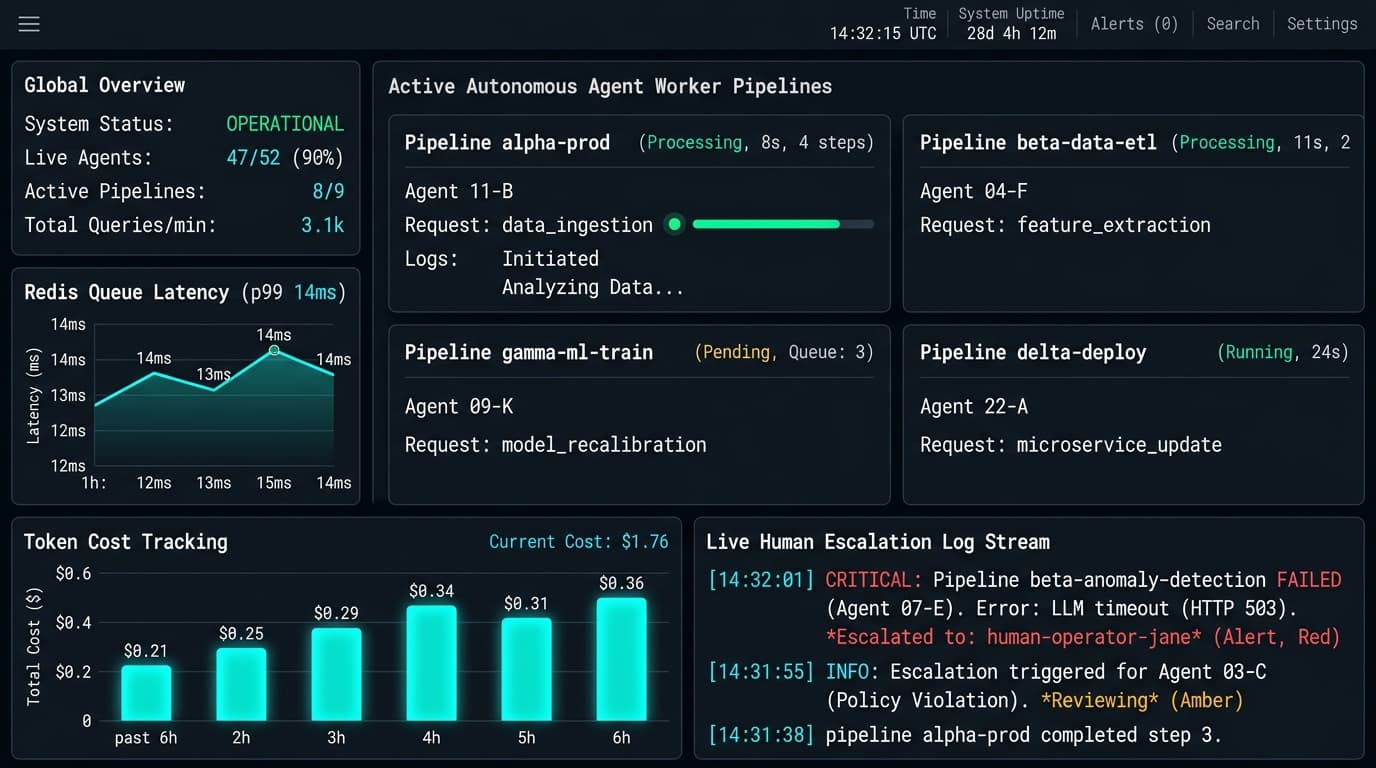Viewport: 1376px width, 768px height.
Task: Select the 2h cost bar
Action: pyautogui.click(x=241, y=684)
